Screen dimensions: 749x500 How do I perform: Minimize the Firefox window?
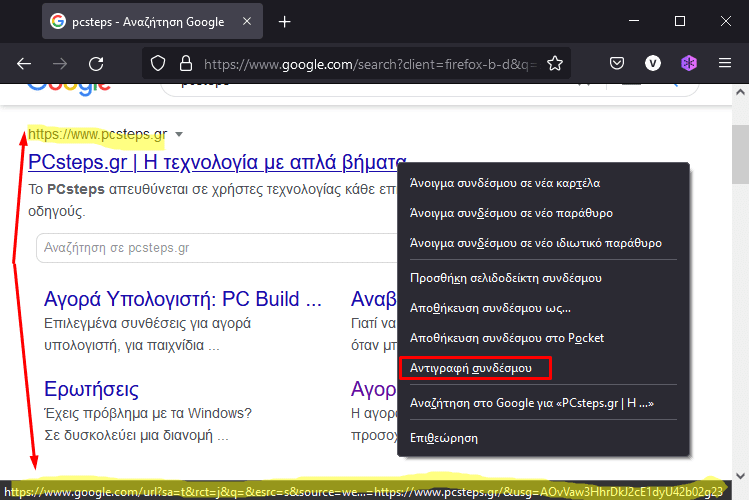(634, 21)
